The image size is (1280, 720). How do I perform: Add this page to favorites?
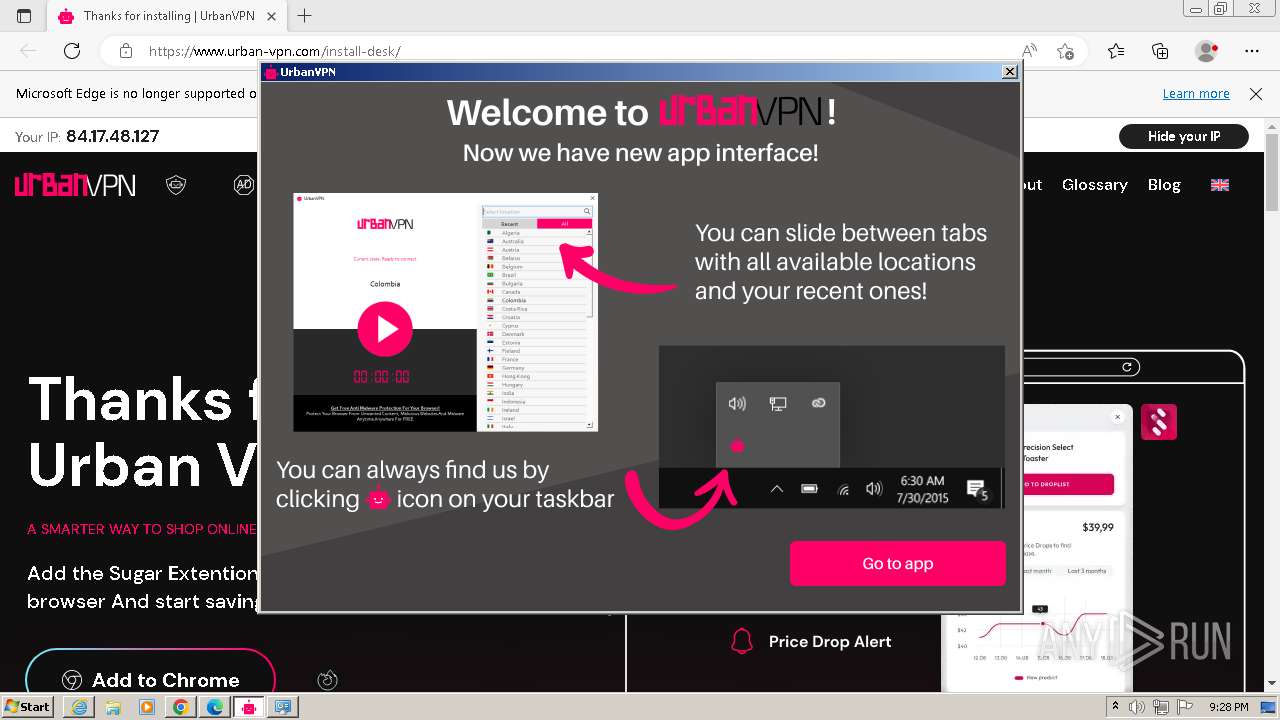coord(1065,51)
